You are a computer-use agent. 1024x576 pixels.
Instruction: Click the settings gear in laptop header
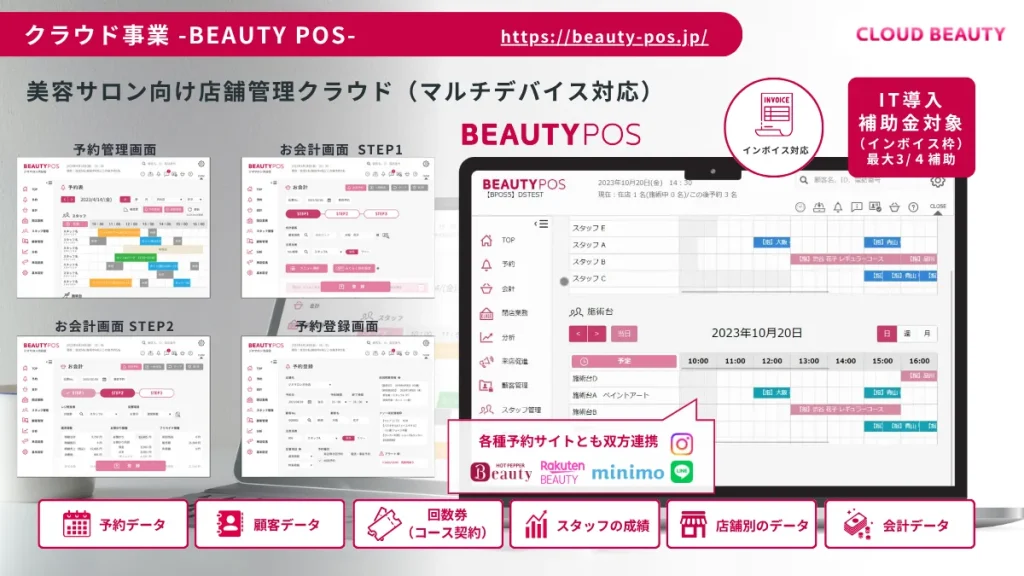pyautogui.click(x=937, y=181)
